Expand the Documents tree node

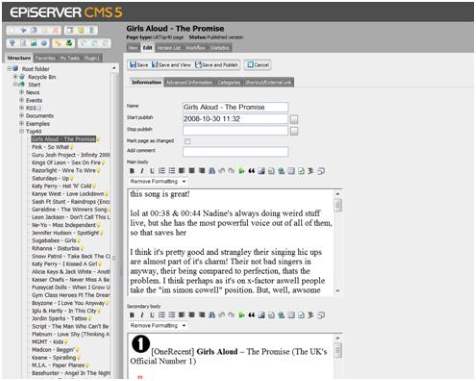click(x=22, y=115)
